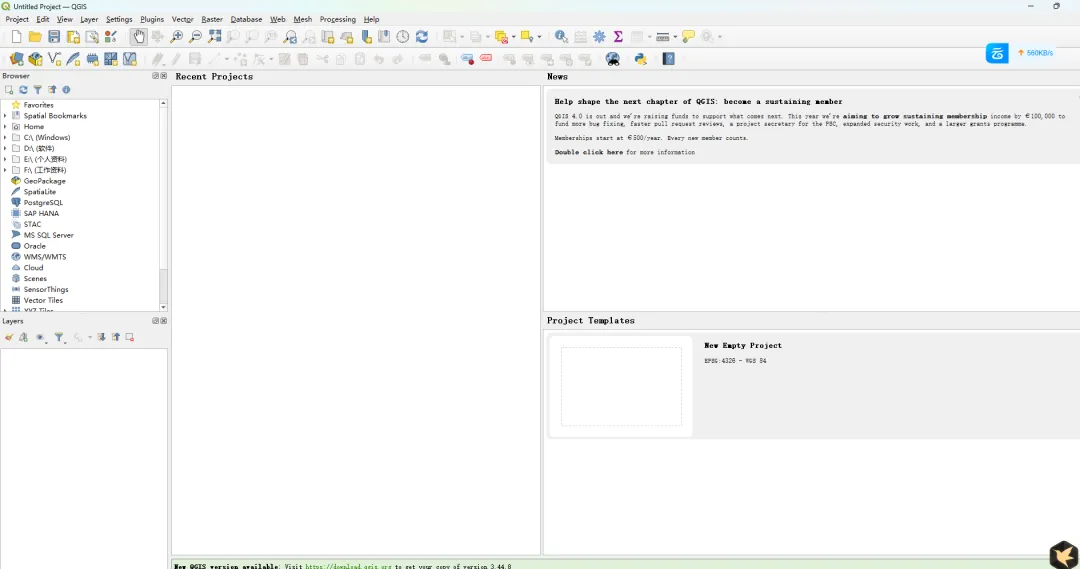This screenshot has height=569, width=1080.
Task: Close the Layers panel
Action: [x=163, y=321]
